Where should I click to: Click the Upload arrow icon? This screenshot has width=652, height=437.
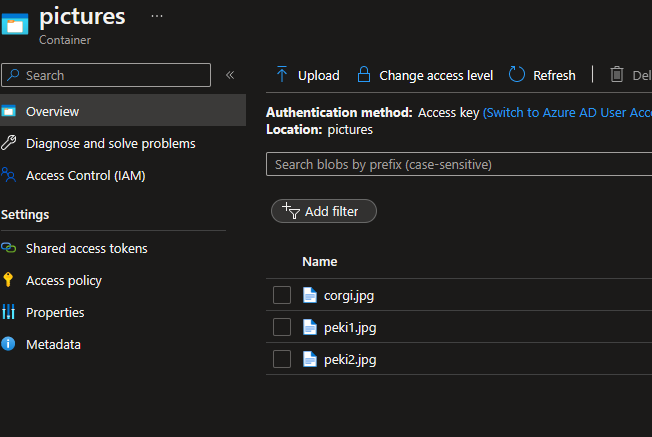(282, 74)
